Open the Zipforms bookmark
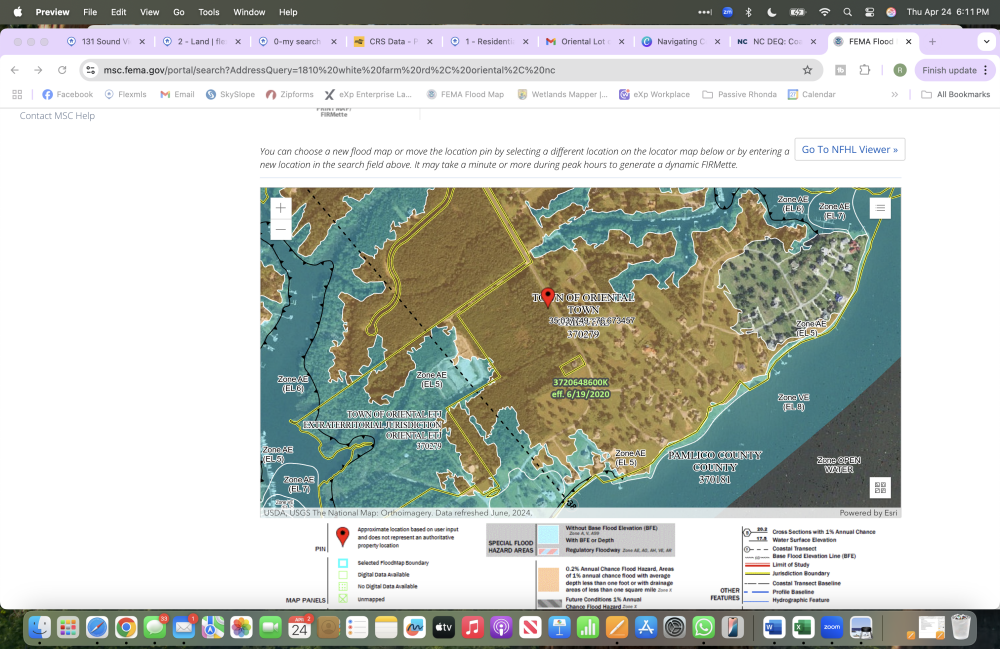 coord(290,94)
